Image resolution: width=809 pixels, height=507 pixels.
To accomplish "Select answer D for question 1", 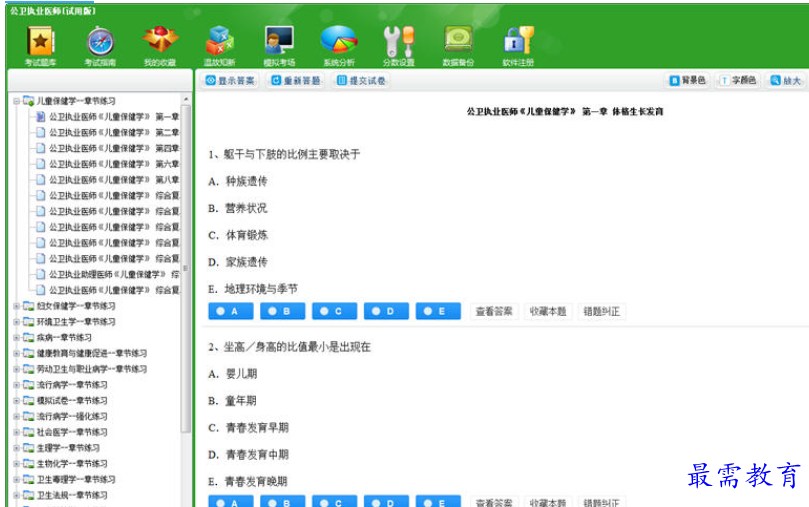I will click(386, 311).
